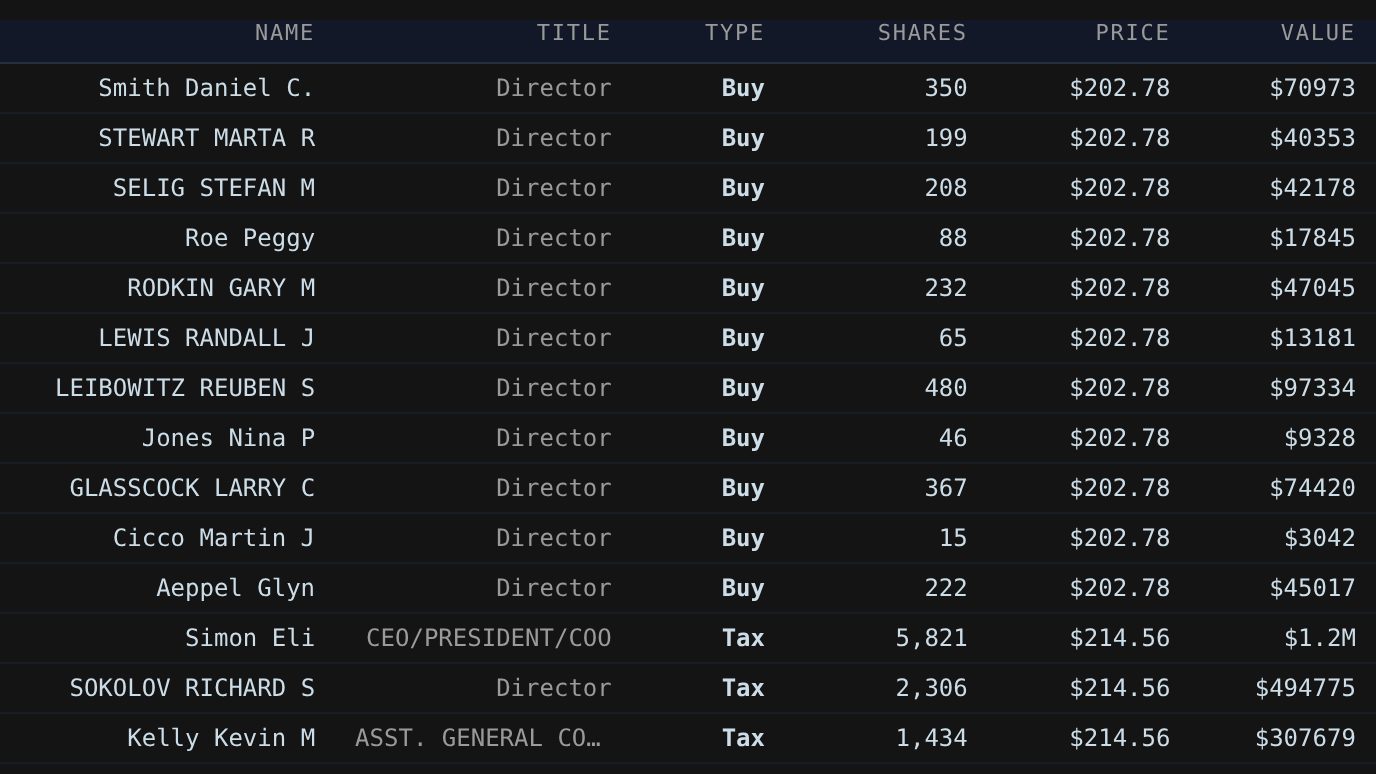Select the $1.2M value cell

[1320, 638]
